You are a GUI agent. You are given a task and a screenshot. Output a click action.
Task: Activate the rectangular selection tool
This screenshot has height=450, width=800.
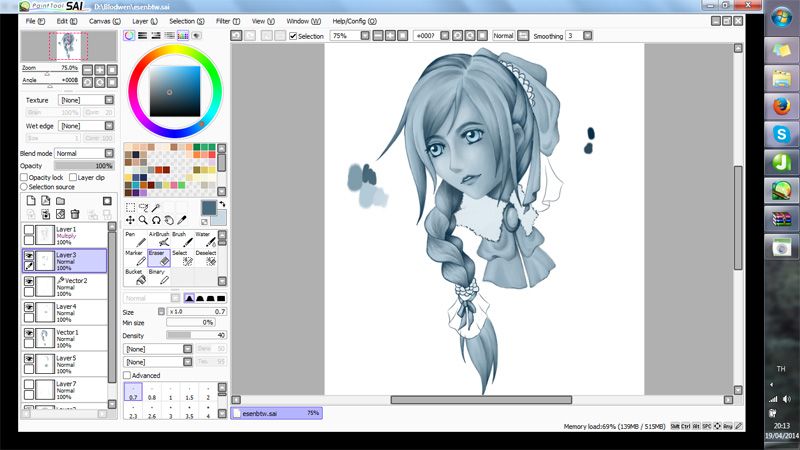[x=131, y=207]
